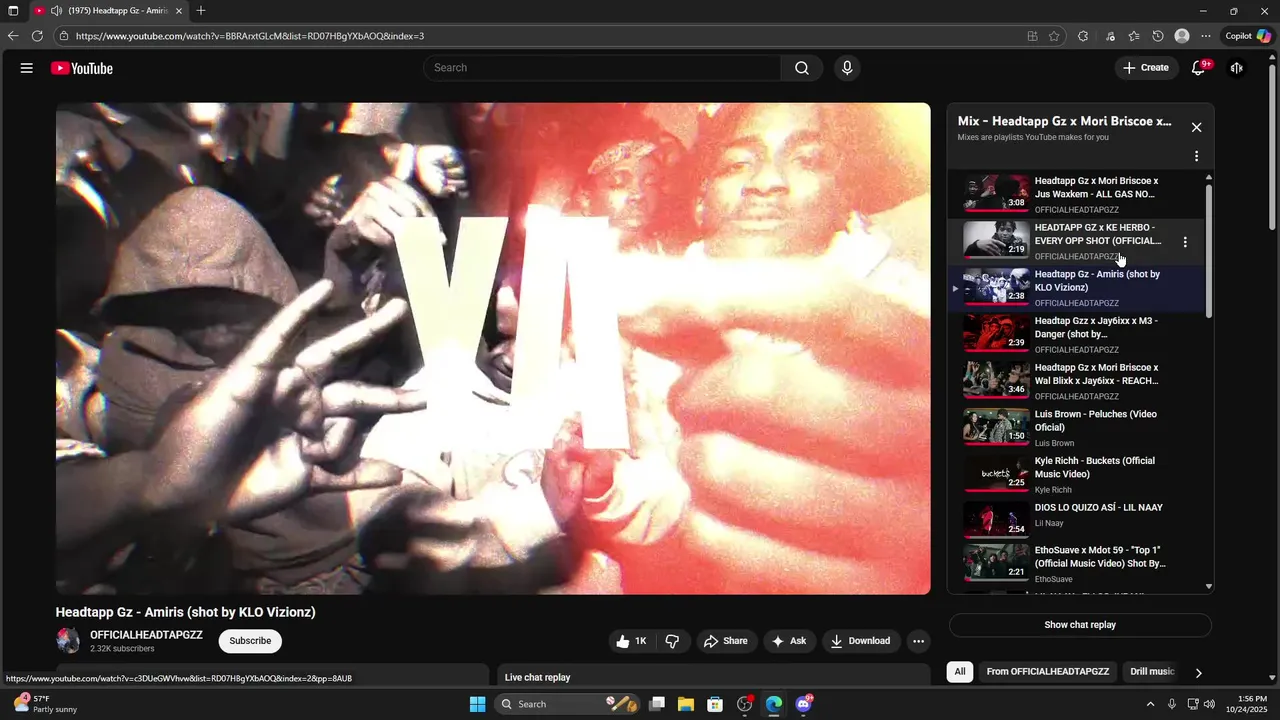Image resolution: width=1280 pixels, height=720 pixels.
Task: Like the Headtapp Gz Amiris video
Action: (x=632, y=641)
